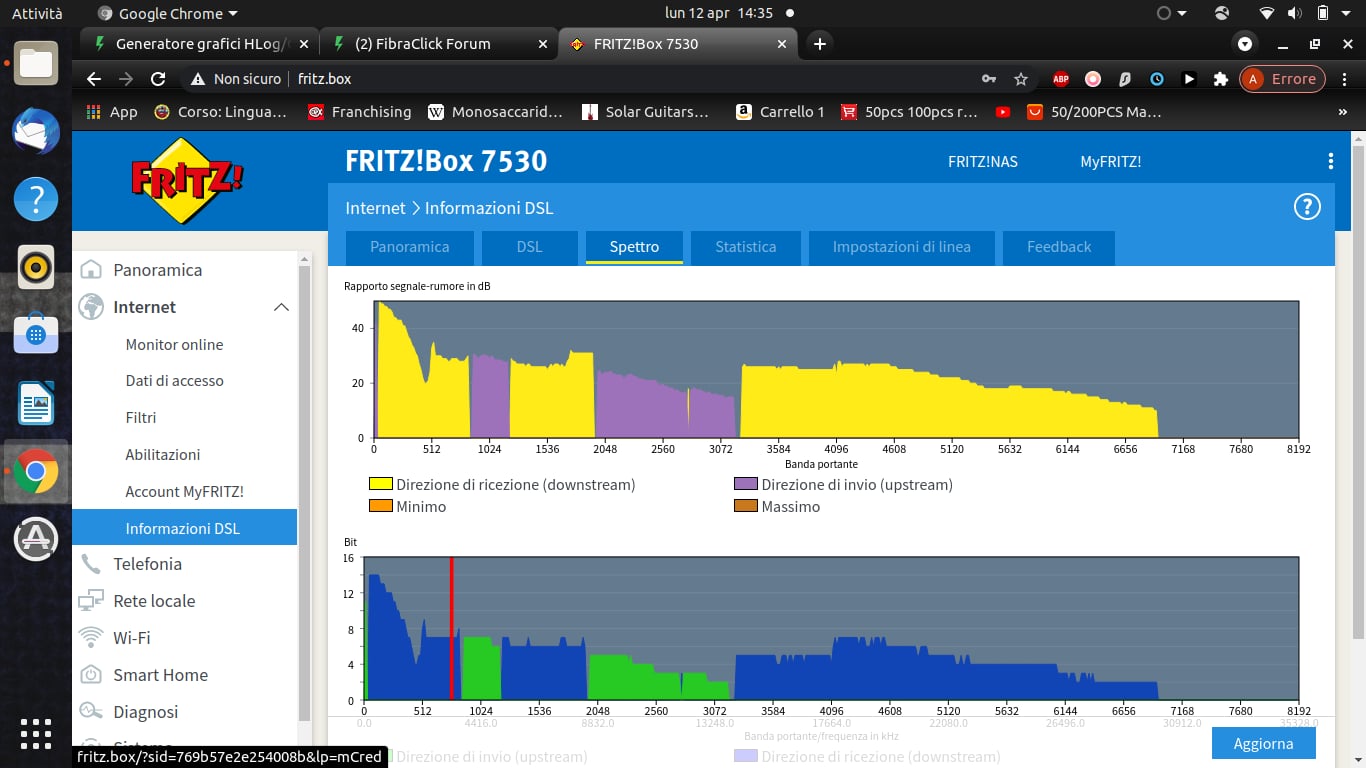Collapse the Internet menu section
1366x768 pixels.
coord(281,307)
